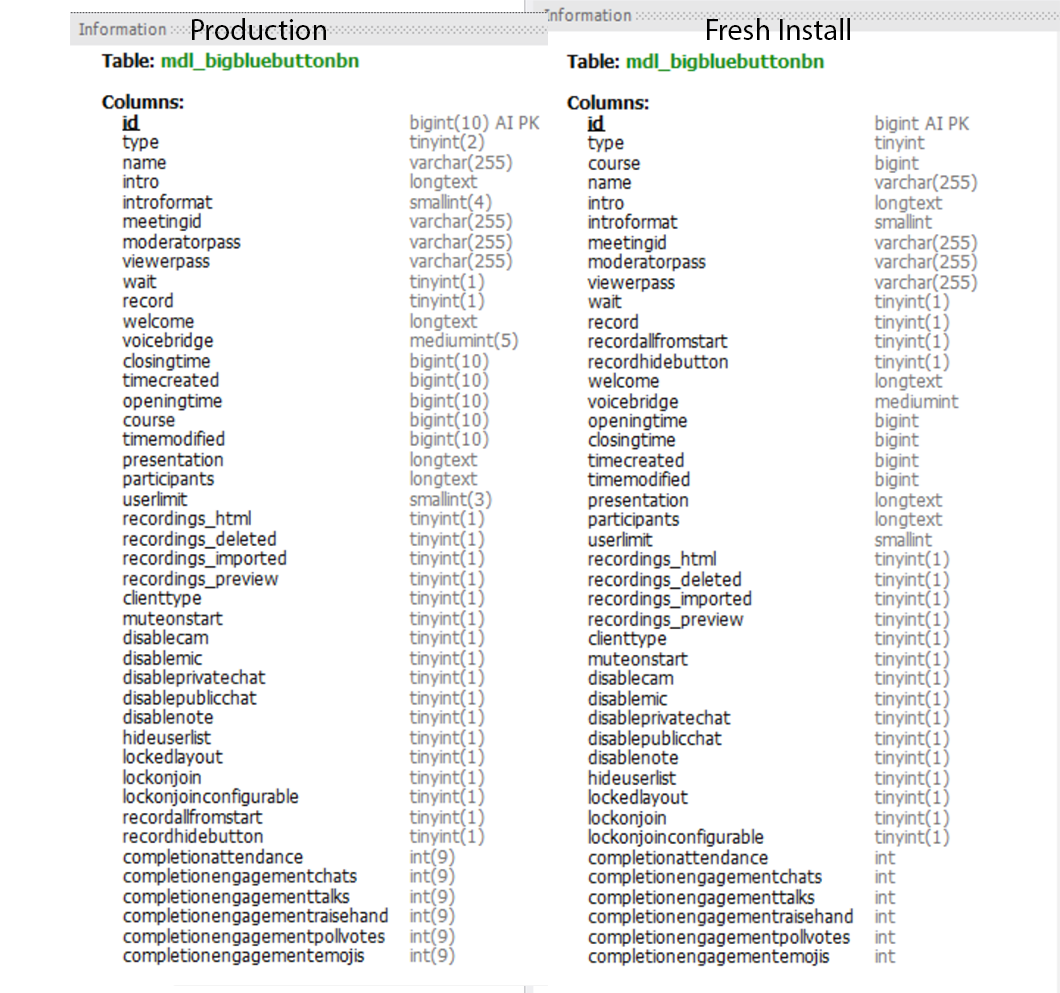Image resolution: width=1060 pixels, height=993 pixels.
Task: Select table name mdl_bigbluebuttonbn in the Fresh Install panel
Action: pyautogui.click(x=725, y=62)
